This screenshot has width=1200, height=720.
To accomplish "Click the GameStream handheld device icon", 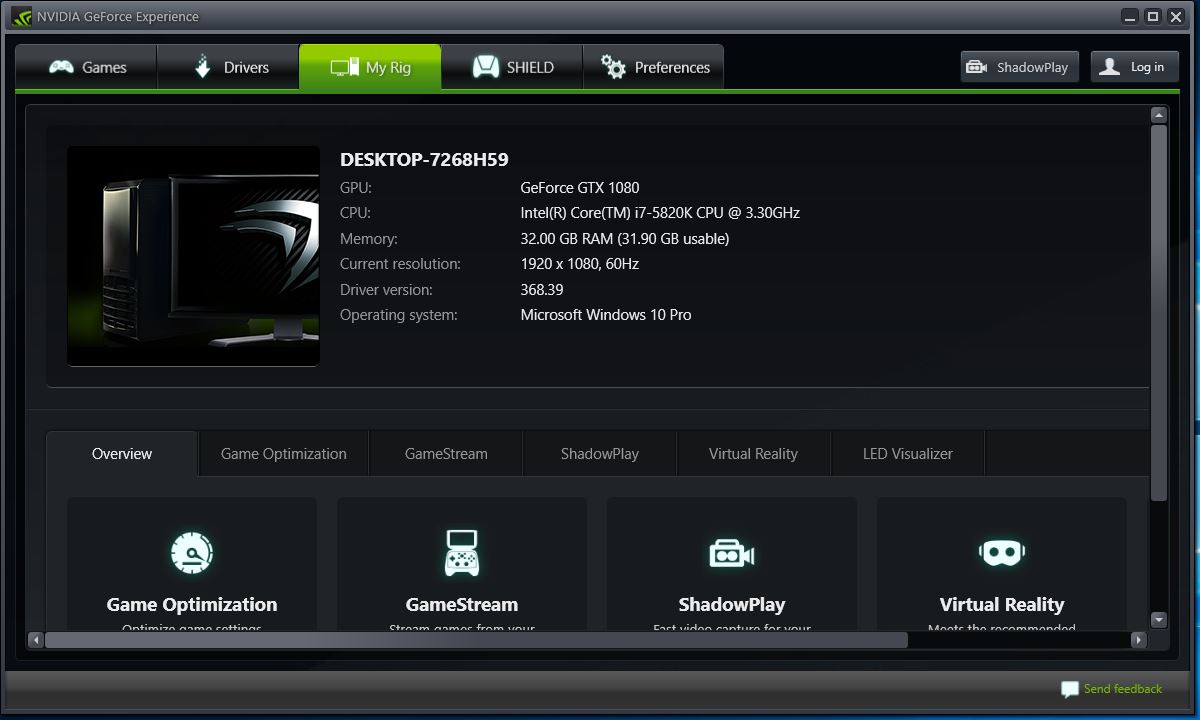I will (461, 551).
